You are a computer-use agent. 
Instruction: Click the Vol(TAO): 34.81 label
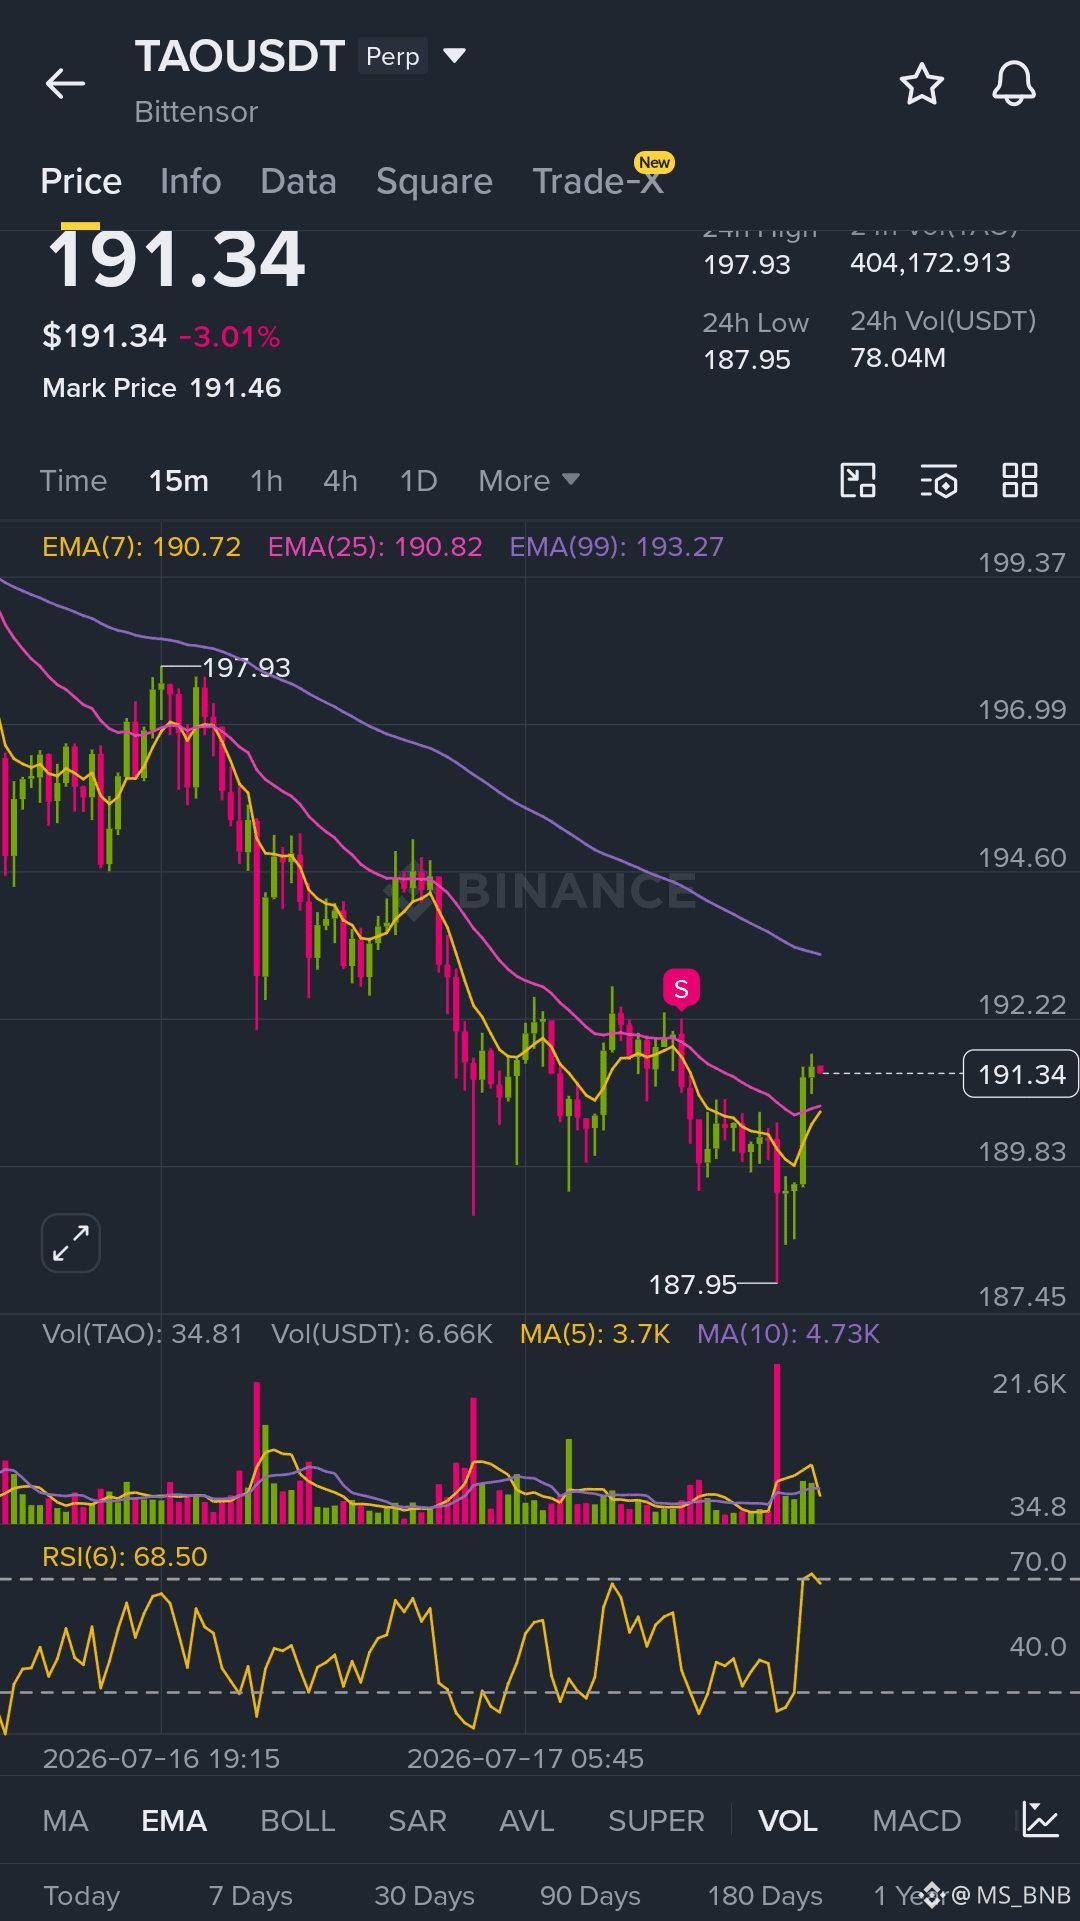click(142, 1334)
